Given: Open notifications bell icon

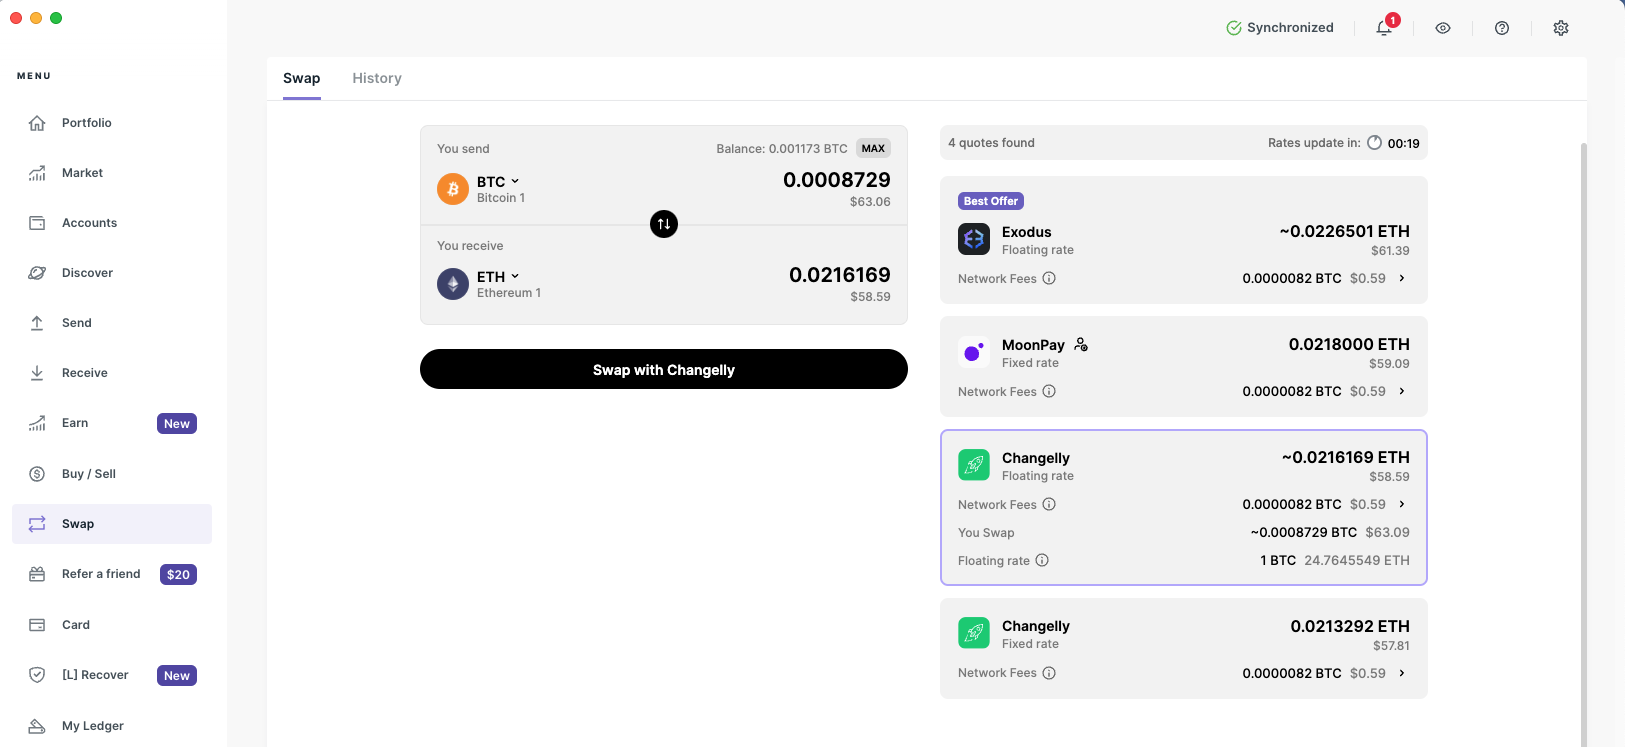Looking at the screenshot, I should coord(1384,28).
